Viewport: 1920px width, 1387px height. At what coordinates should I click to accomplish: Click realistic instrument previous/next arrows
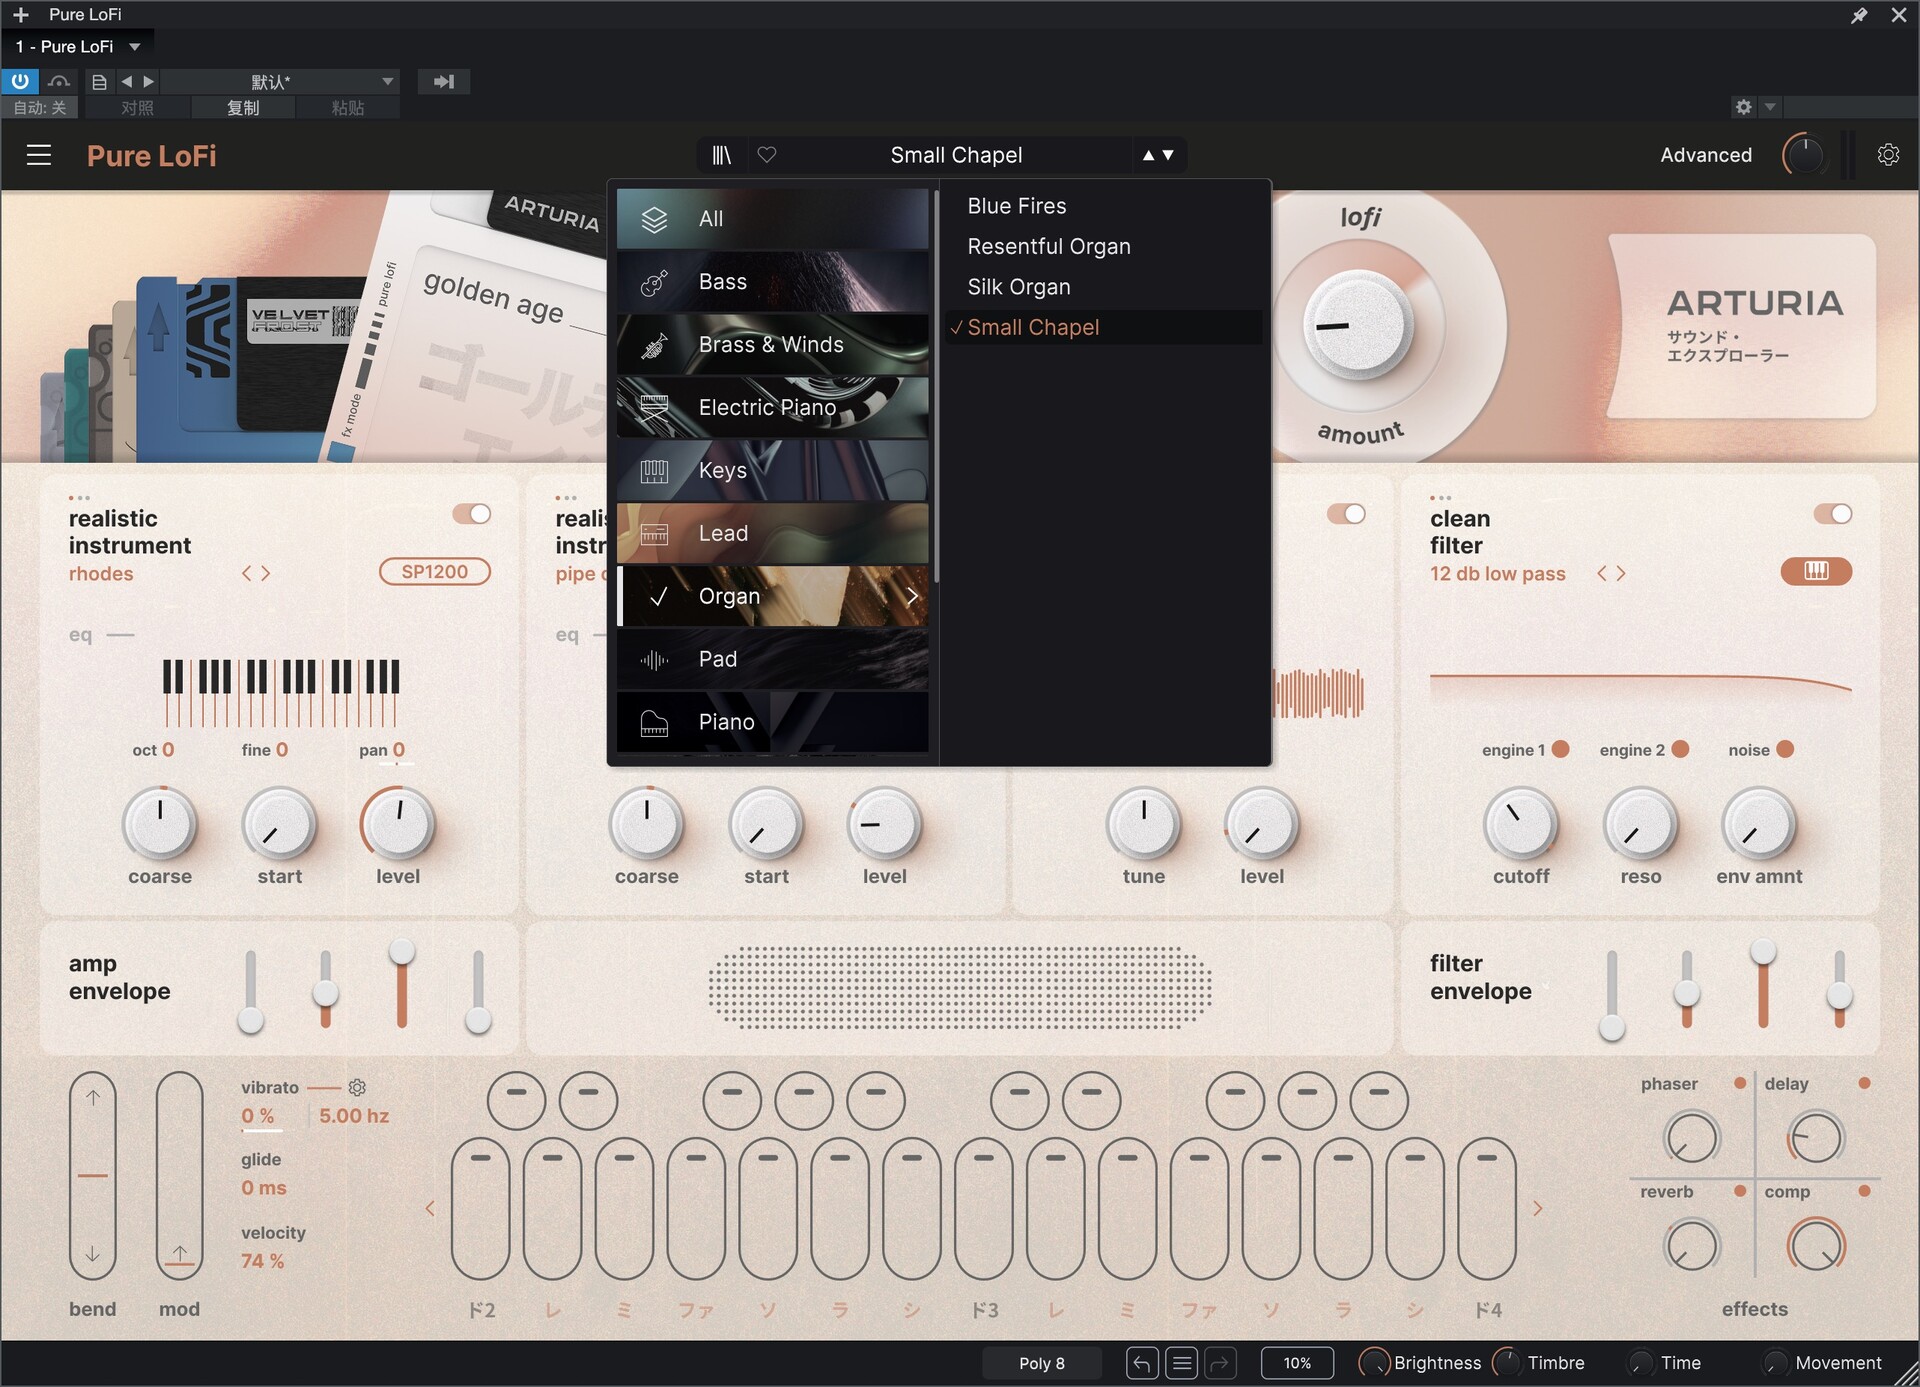(256, 573)
